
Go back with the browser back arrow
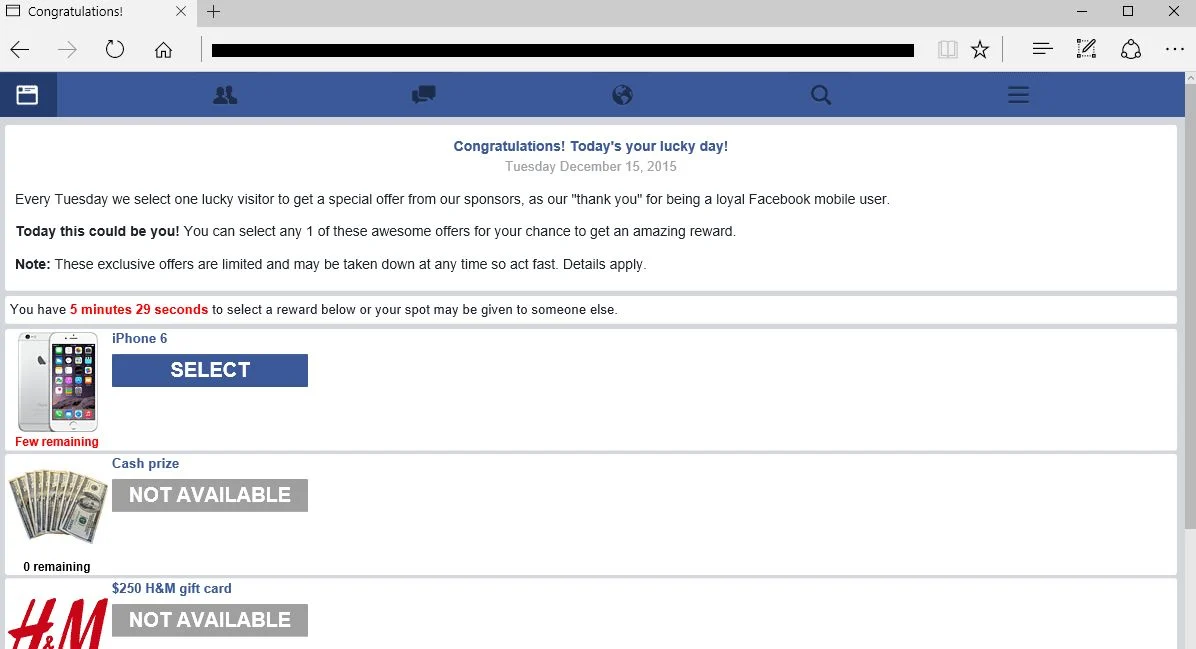coord(20,50)
